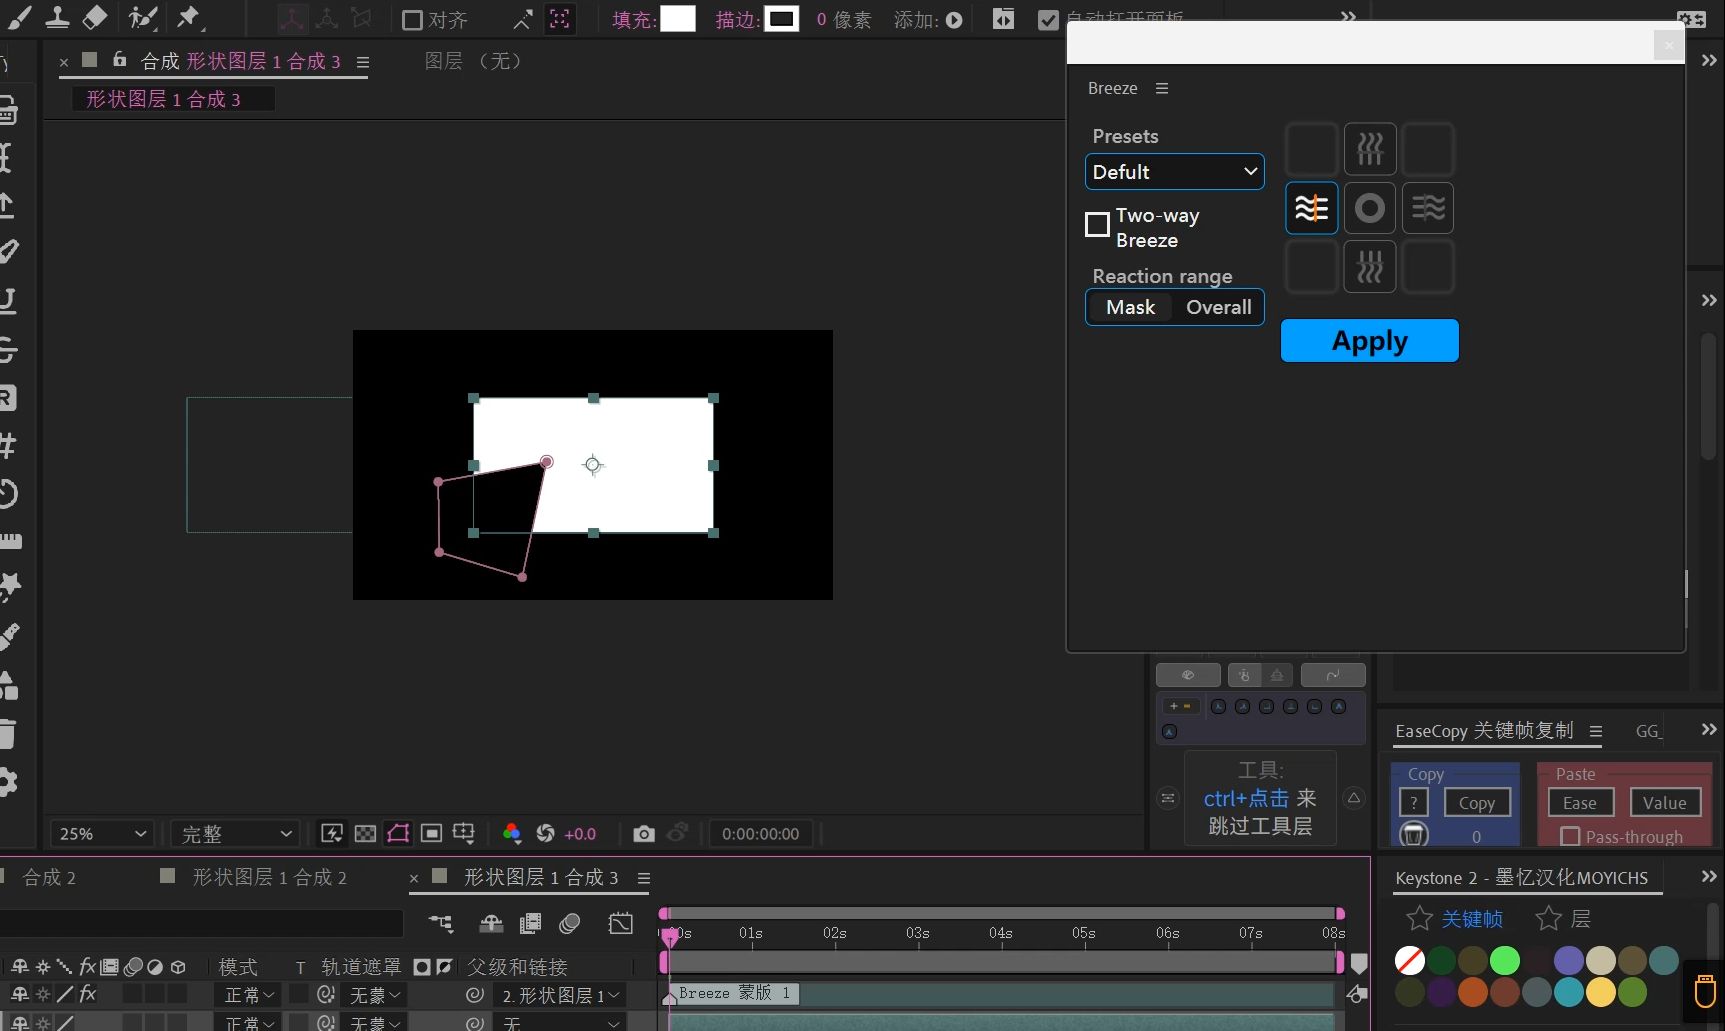Switch to the 形状图层 1 合成 2 timeline tab
Image resolution: width=1725 pixels, height=1031 pixels.
269,877
